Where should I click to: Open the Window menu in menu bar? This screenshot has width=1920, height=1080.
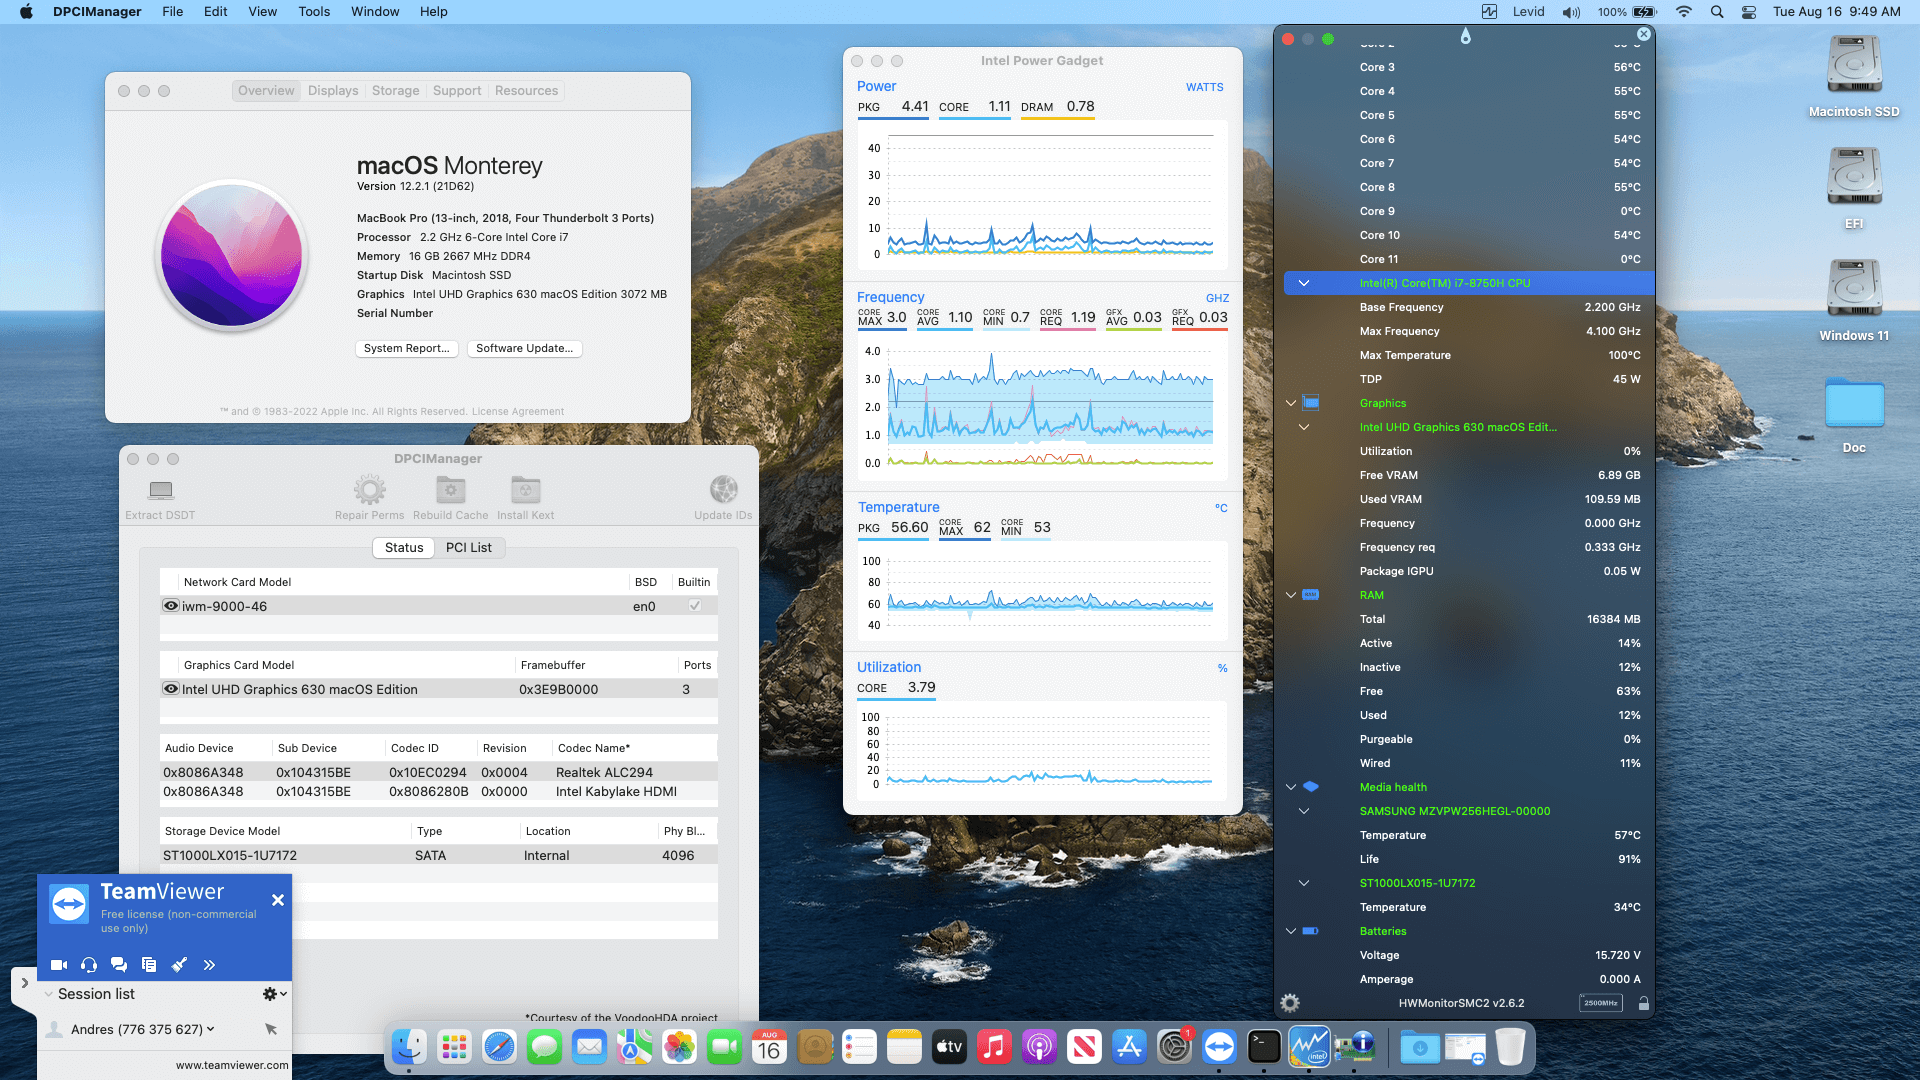[375, 12]
